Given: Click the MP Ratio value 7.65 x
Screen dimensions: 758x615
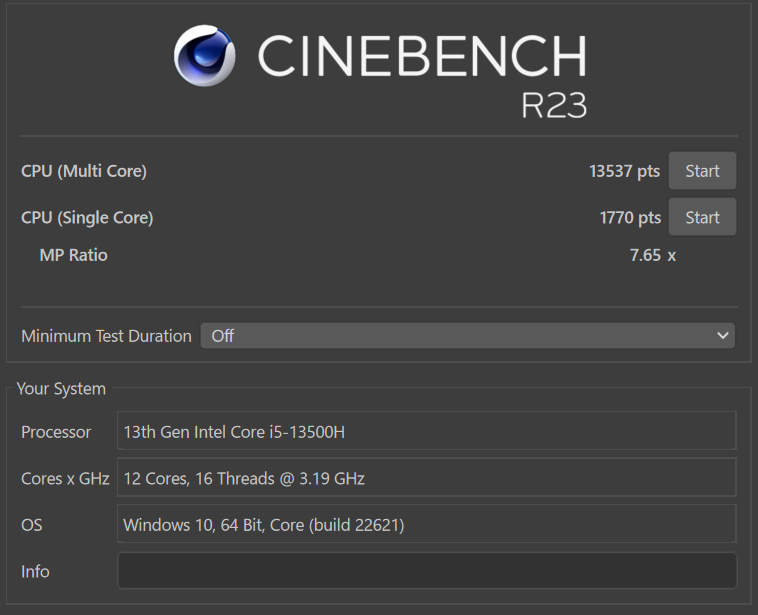Looking at the screenshot, I should pos(653,255).
